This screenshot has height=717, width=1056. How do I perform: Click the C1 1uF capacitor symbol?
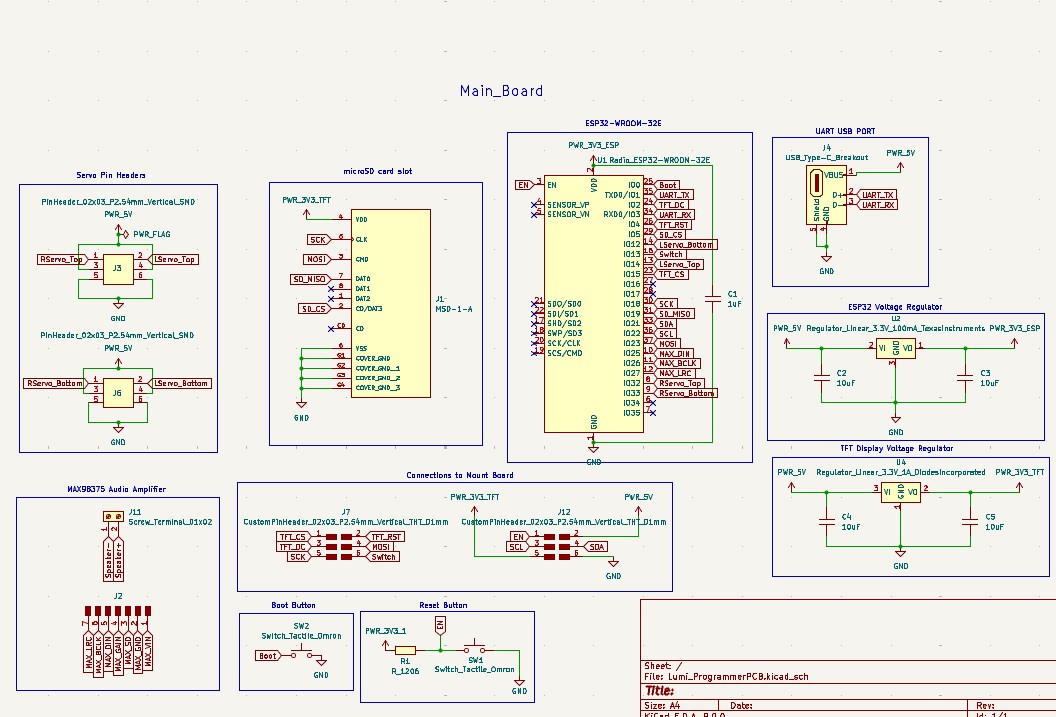[713, 299]
